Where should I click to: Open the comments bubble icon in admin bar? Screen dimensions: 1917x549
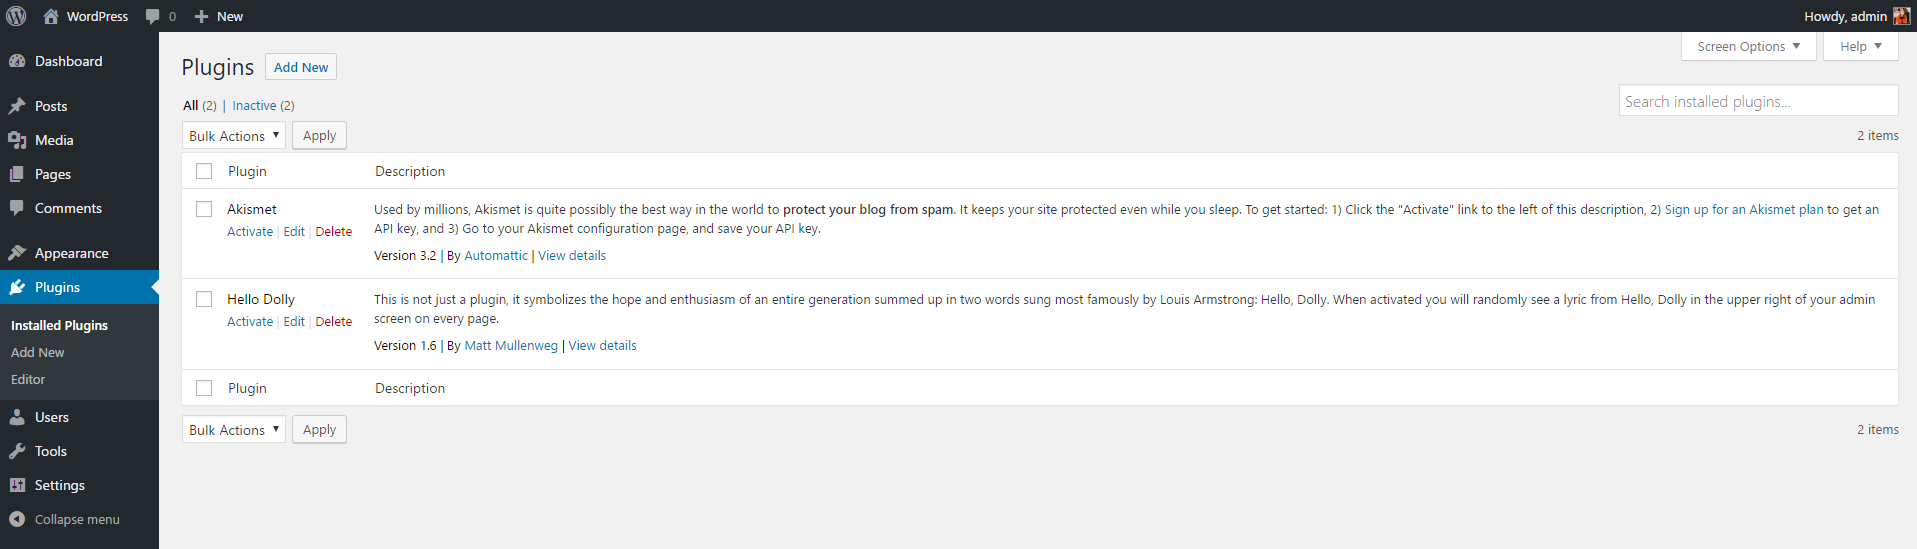[152, 16]
